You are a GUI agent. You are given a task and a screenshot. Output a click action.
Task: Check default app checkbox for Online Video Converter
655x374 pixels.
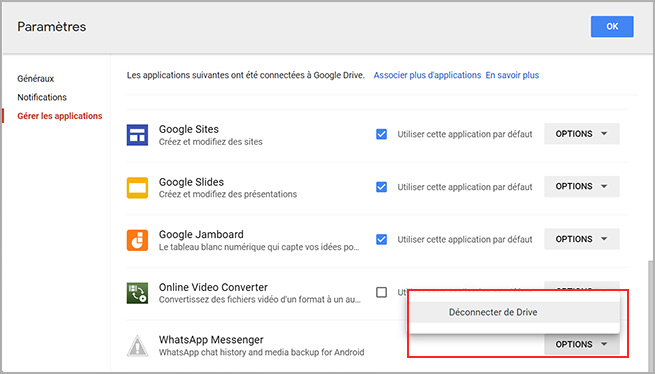[381, 292]
